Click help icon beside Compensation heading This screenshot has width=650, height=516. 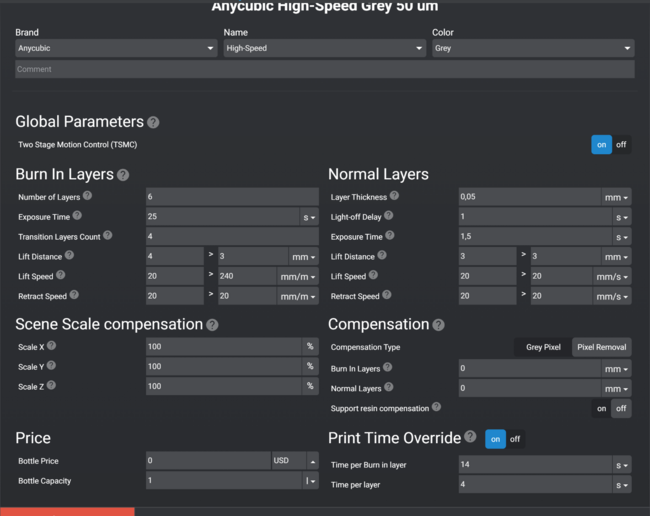pyautogui.click(x=438, y=325)
